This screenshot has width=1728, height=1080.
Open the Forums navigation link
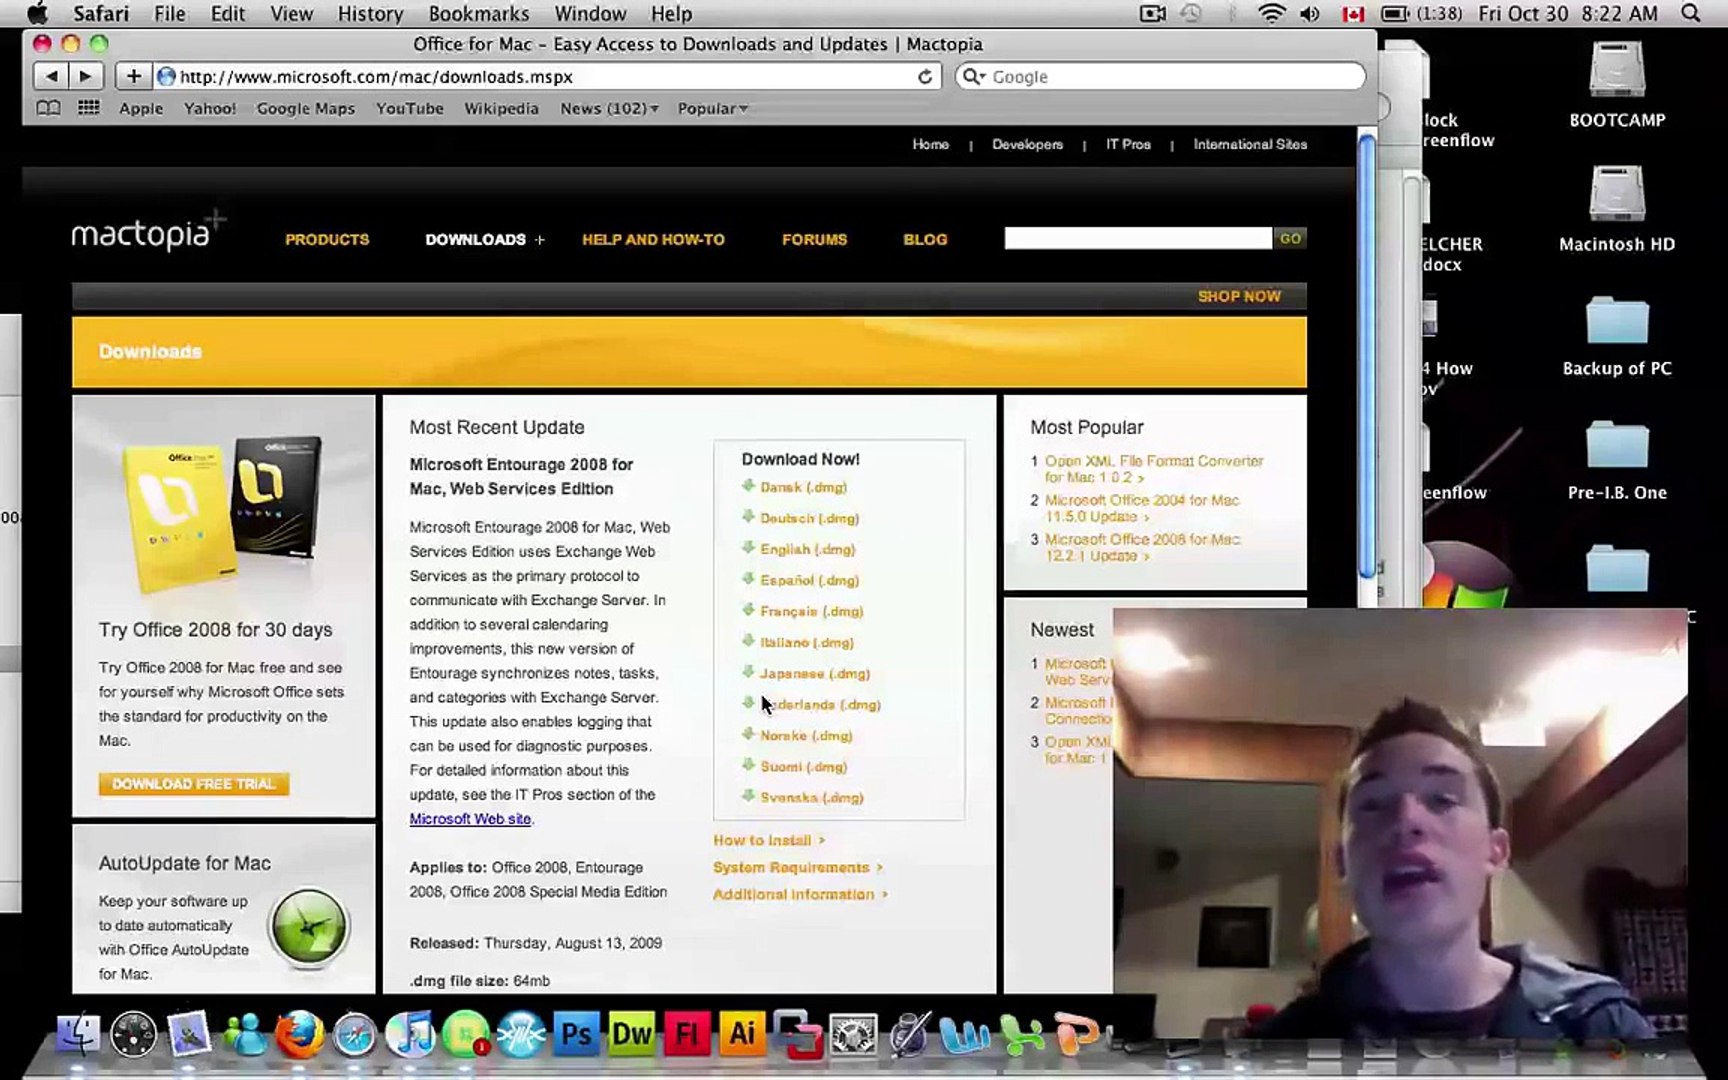coord(814,239)
